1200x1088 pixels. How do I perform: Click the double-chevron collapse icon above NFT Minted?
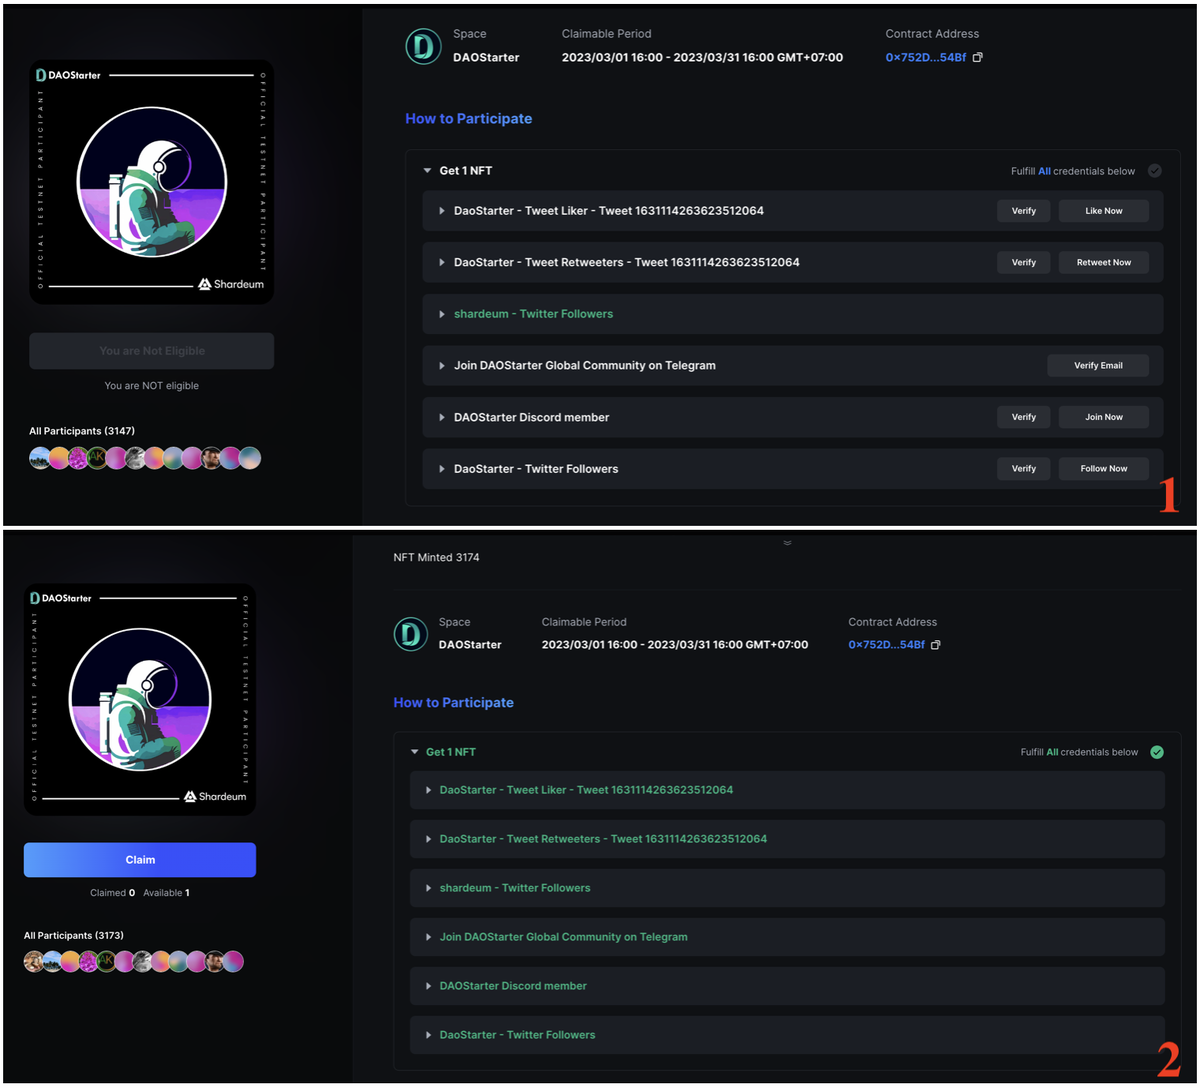tap(787, 543)
